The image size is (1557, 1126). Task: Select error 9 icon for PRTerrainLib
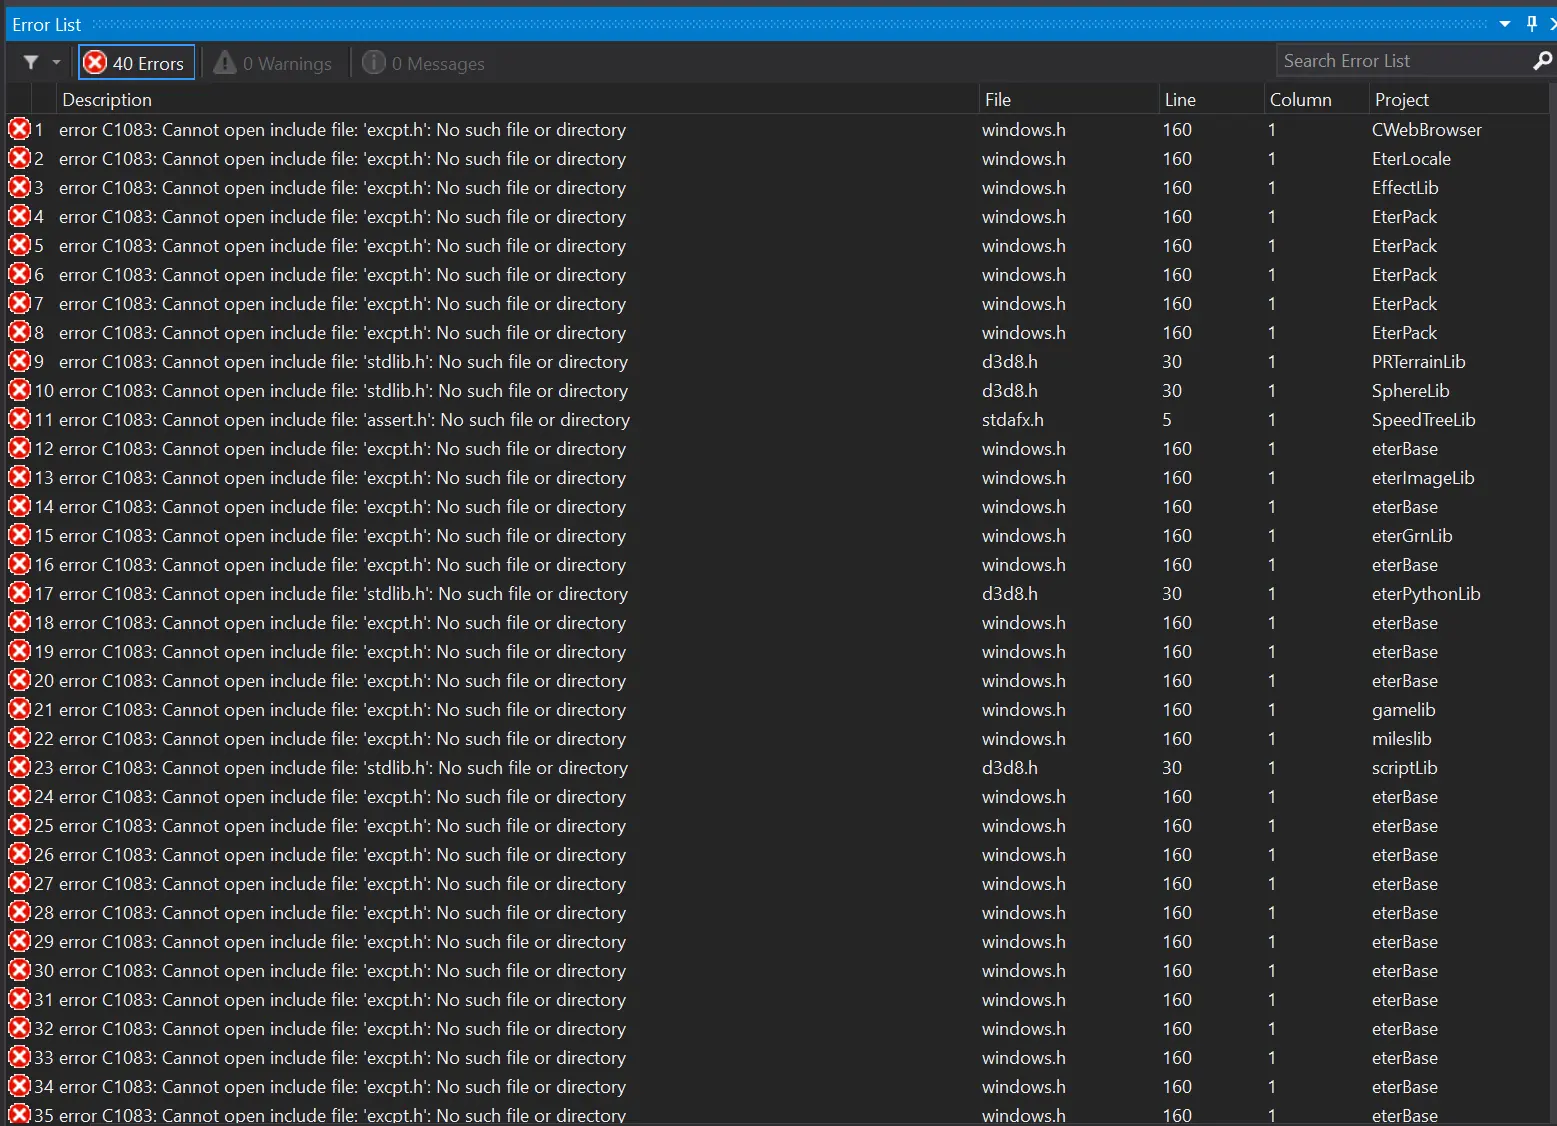coord(19,361)
